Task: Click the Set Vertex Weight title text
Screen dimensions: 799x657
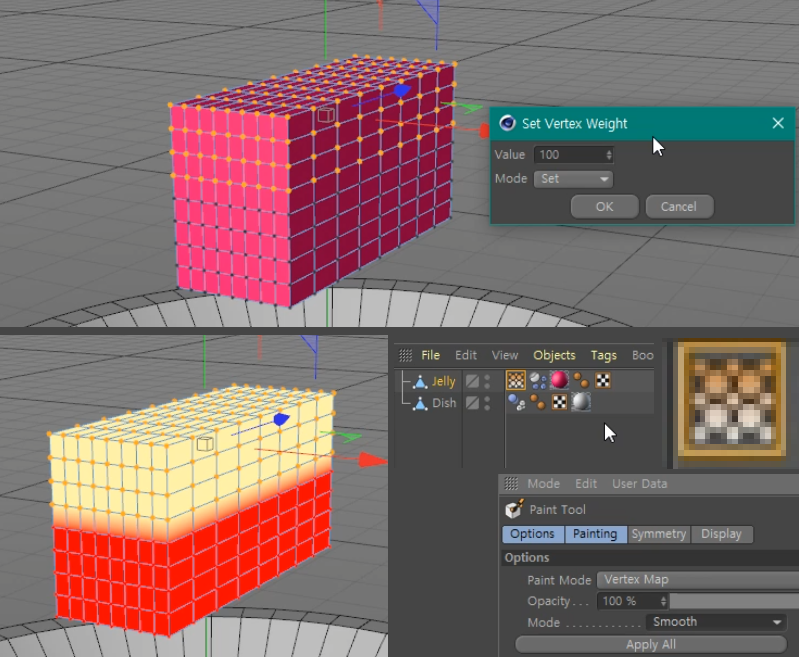Action: [574, 124]
